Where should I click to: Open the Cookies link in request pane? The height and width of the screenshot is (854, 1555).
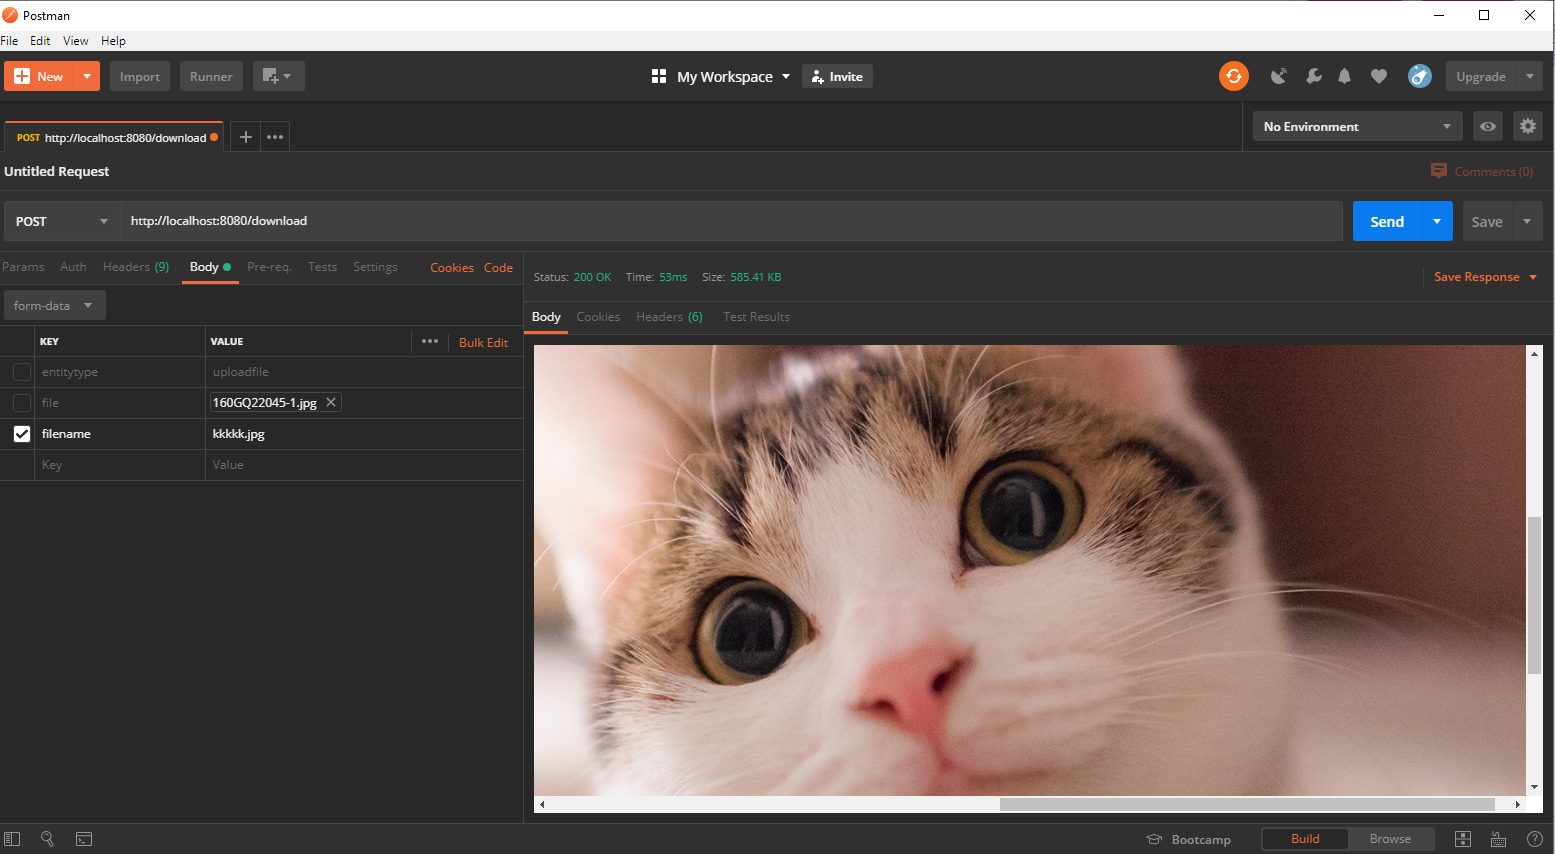pos(452,268)
